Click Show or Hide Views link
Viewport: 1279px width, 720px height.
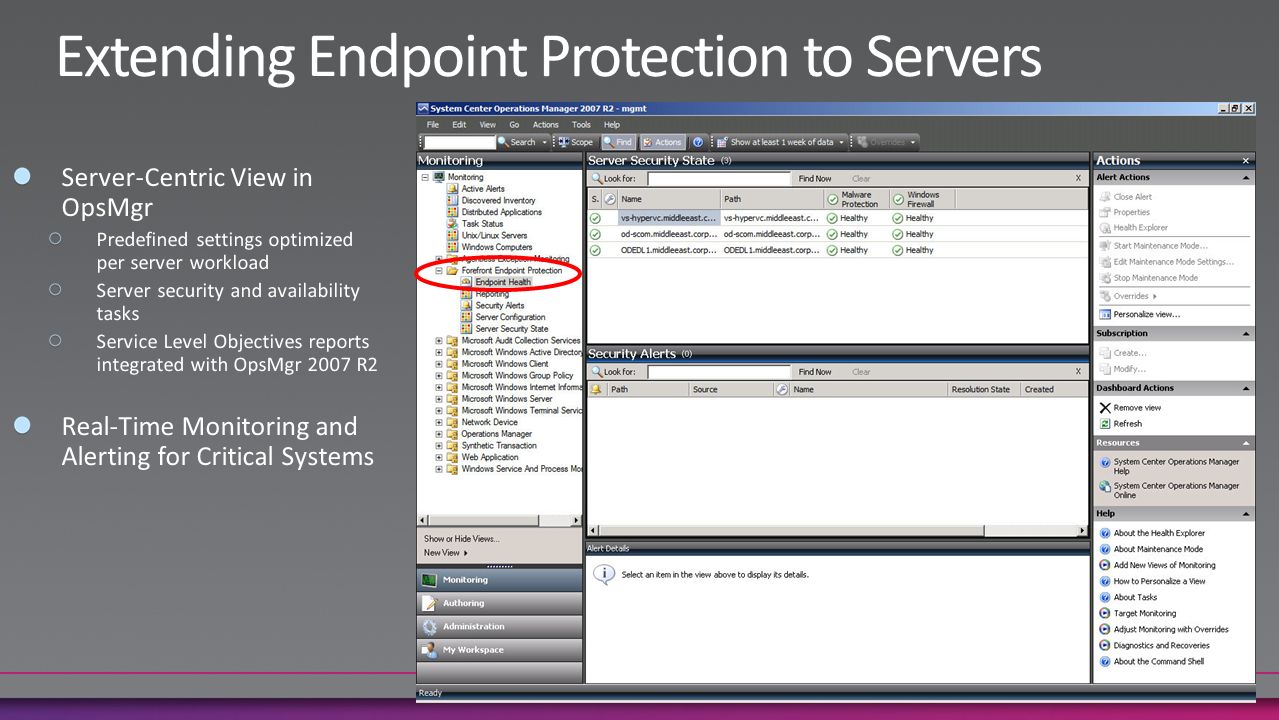click(x=461, y=539)
